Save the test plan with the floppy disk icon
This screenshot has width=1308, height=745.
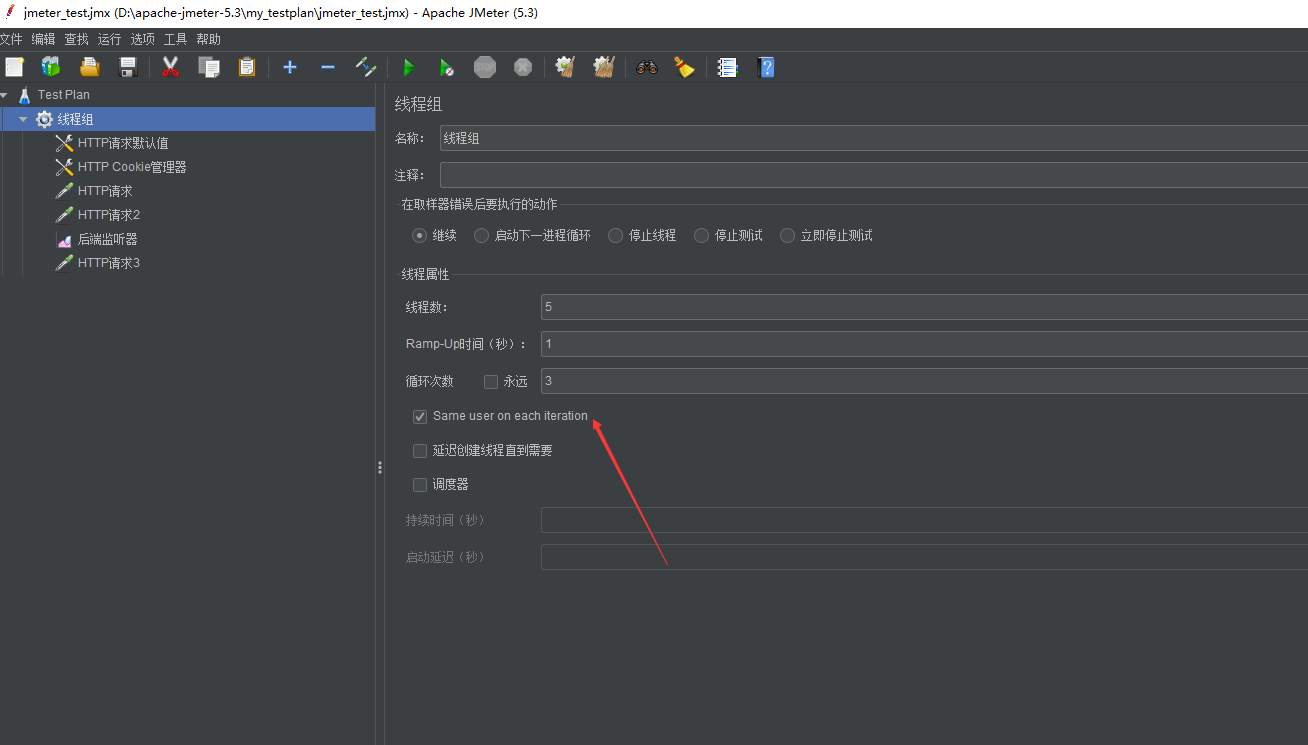[127, 67]
